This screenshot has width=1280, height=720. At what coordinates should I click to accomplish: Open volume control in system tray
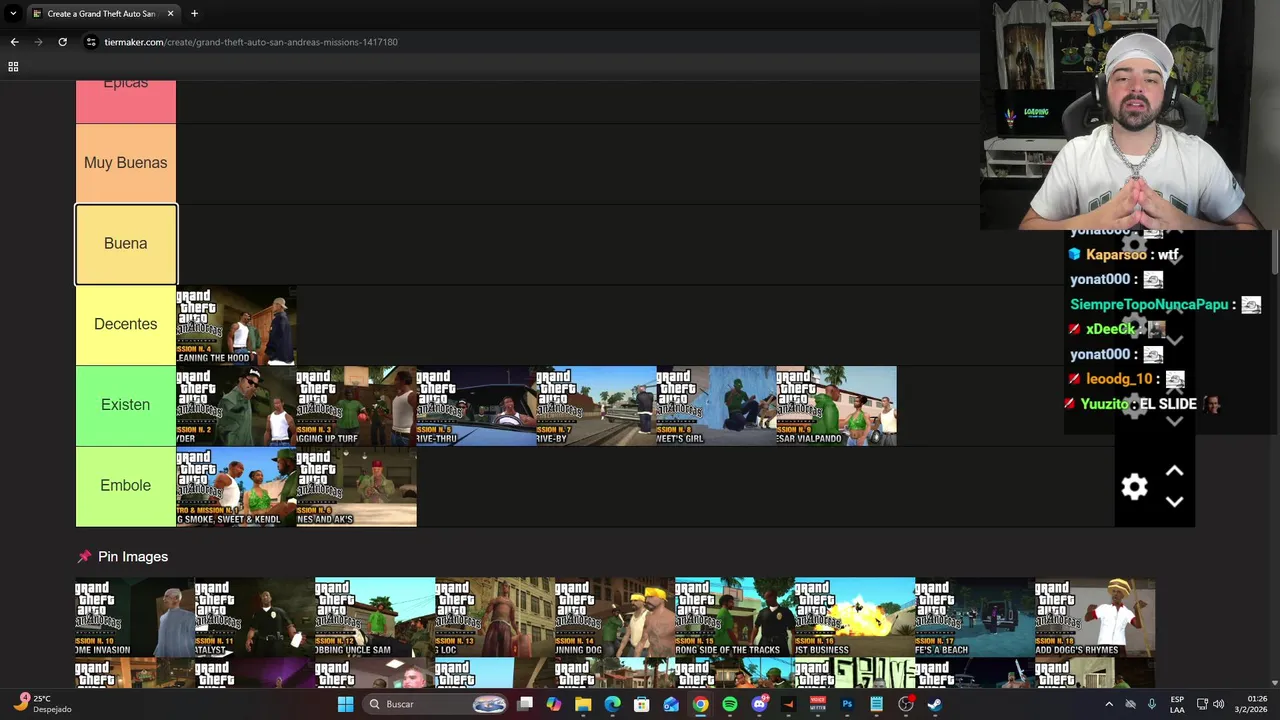pos(1219,704)
